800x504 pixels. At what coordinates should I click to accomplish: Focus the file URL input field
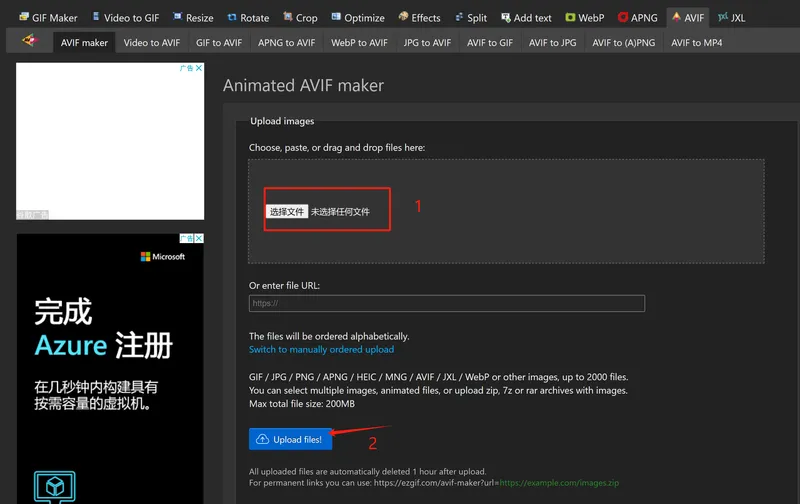446,304
